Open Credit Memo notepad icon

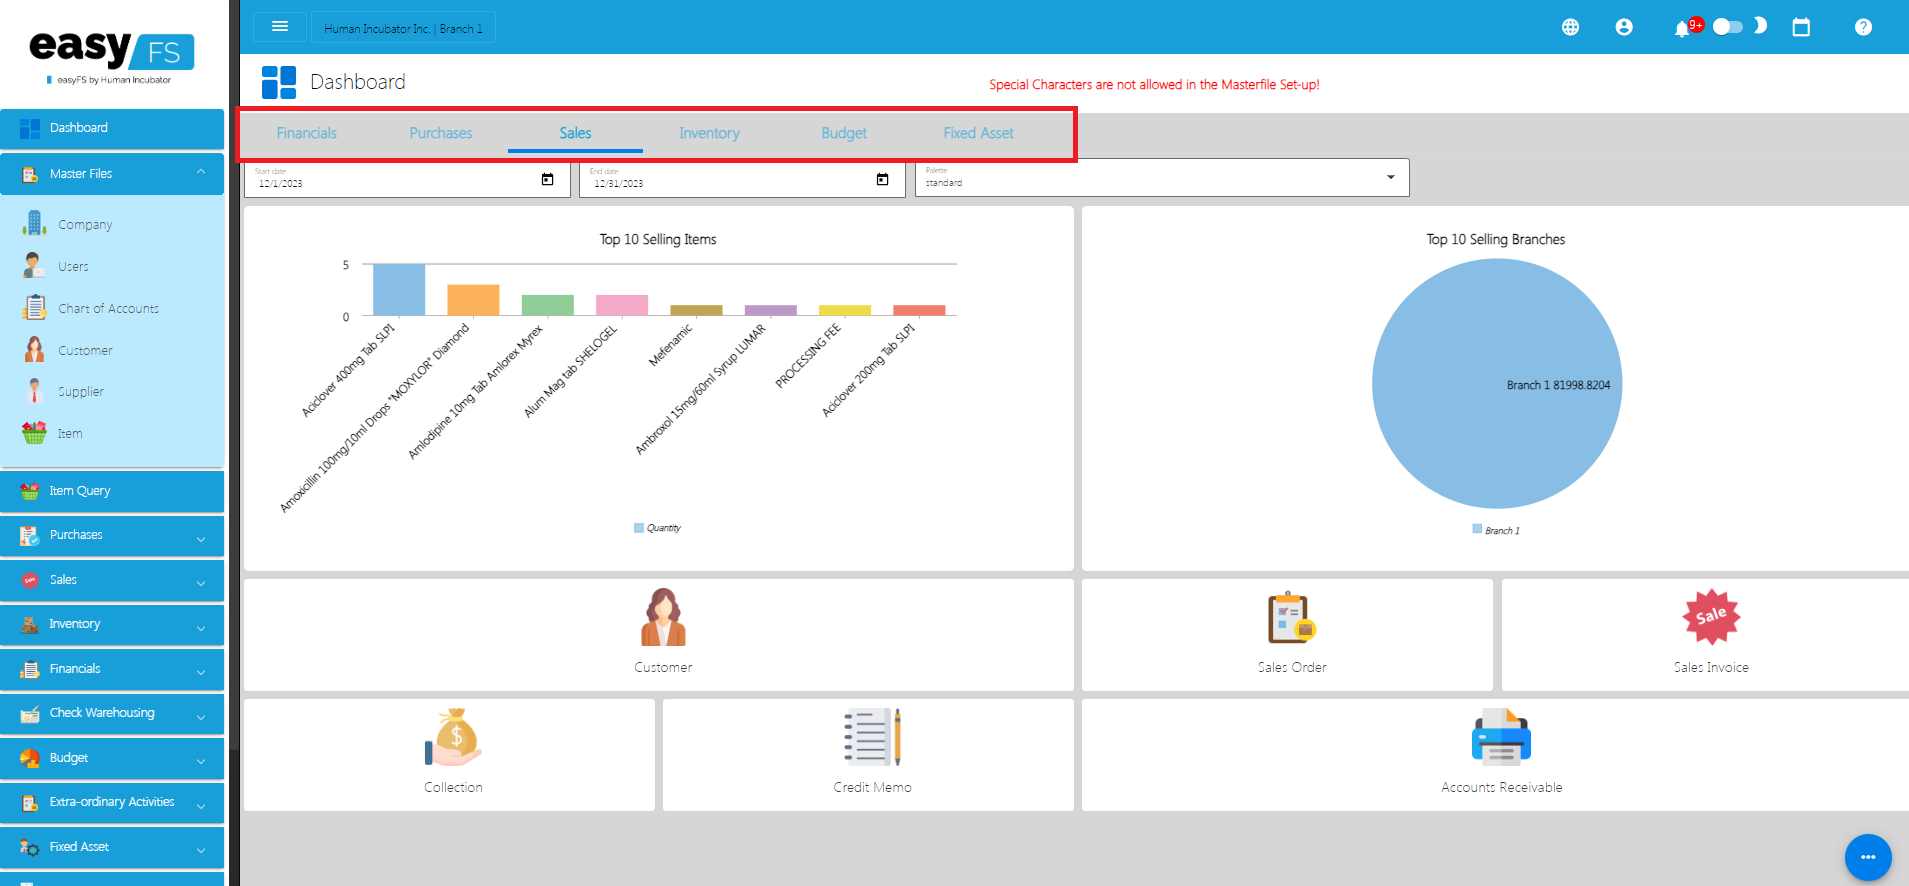(872, 737)
